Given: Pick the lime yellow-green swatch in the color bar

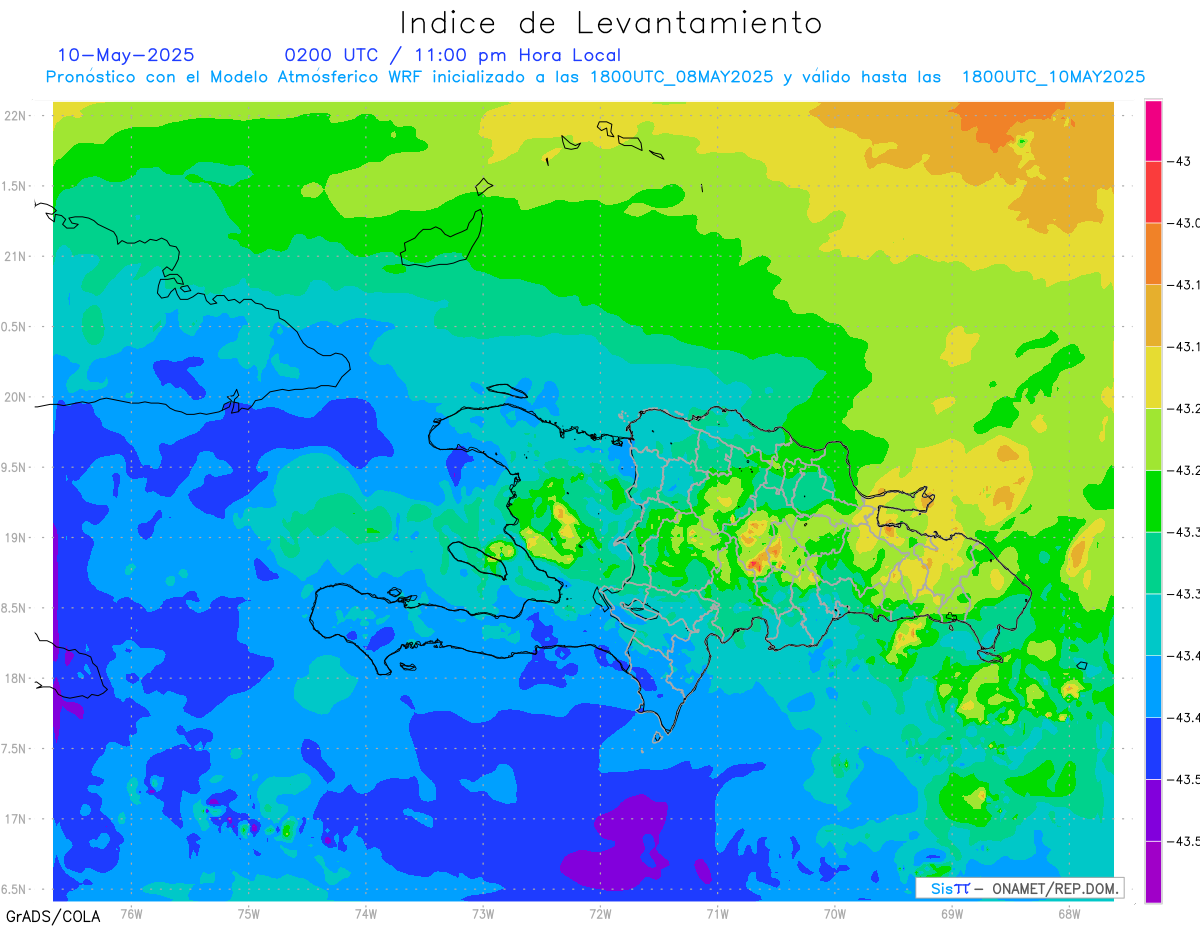Looking at the screenshot, I should tap(1153, 439).
